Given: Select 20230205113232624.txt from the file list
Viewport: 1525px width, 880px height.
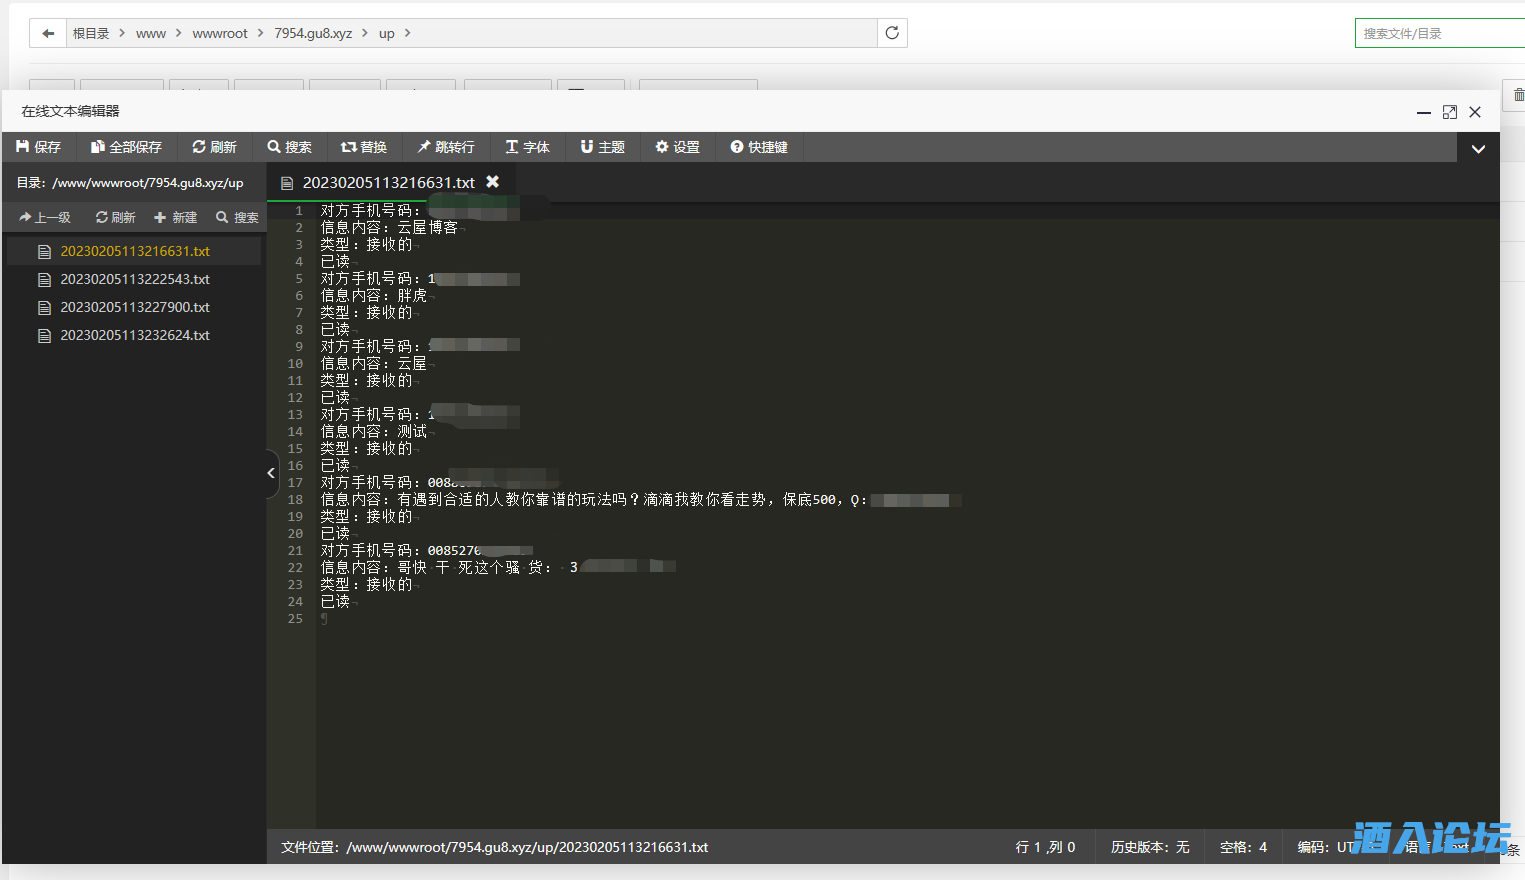Looking at the screenshot, I should click(x=134, y=335).
